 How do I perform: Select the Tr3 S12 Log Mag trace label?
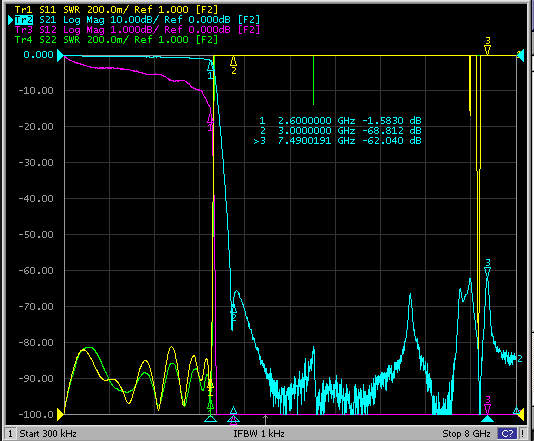pyautogui.click(x=137, y=29)
